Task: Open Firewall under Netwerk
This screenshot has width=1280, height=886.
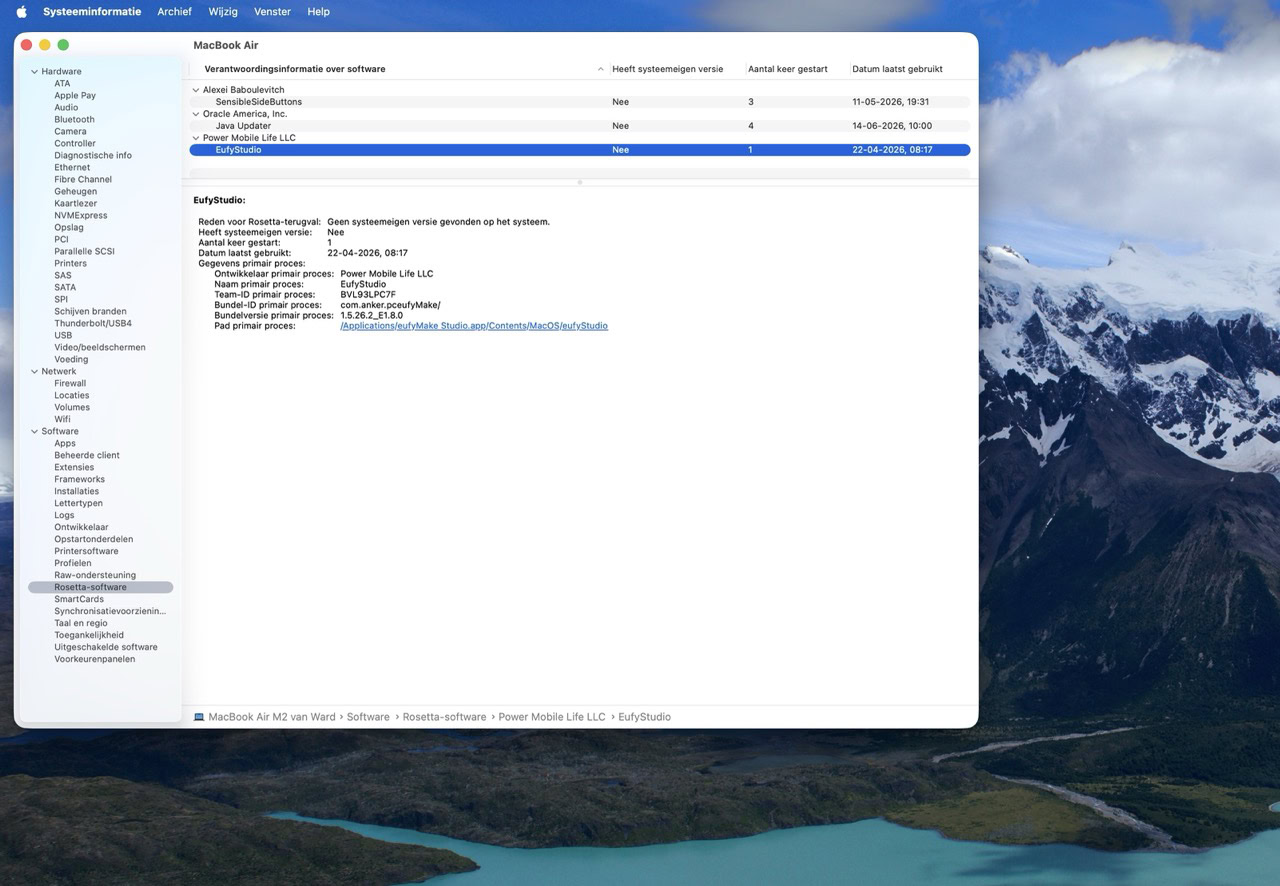Action: click(x=70, y=384)
